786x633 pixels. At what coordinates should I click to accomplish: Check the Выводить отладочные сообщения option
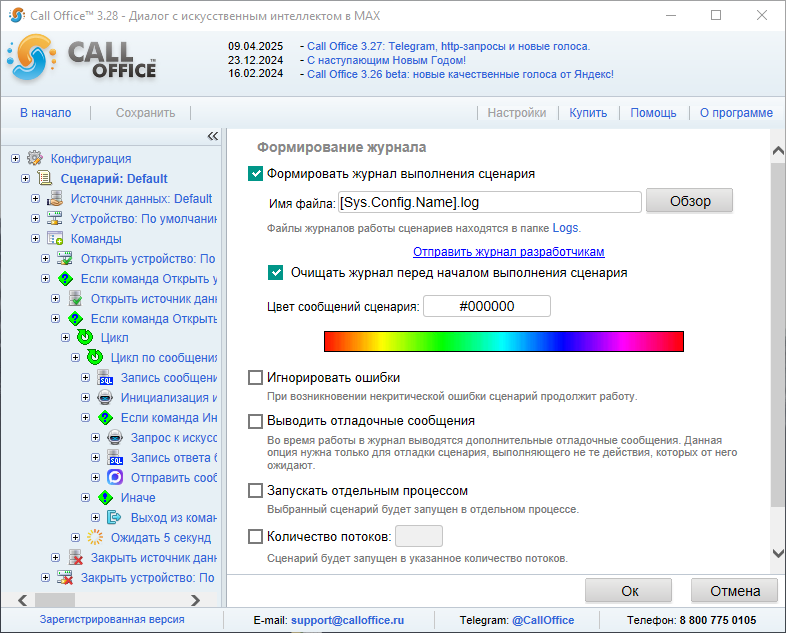[256, 421]
